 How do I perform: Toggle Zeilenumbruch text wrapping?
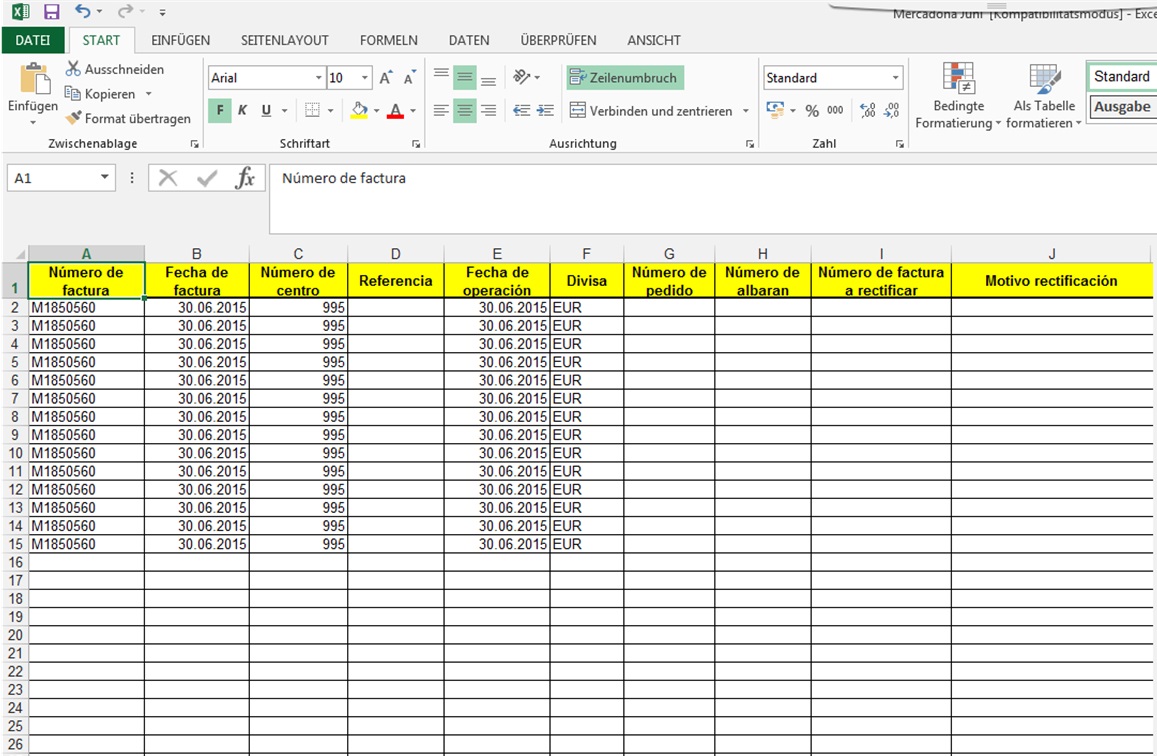(x=625, y=77)
